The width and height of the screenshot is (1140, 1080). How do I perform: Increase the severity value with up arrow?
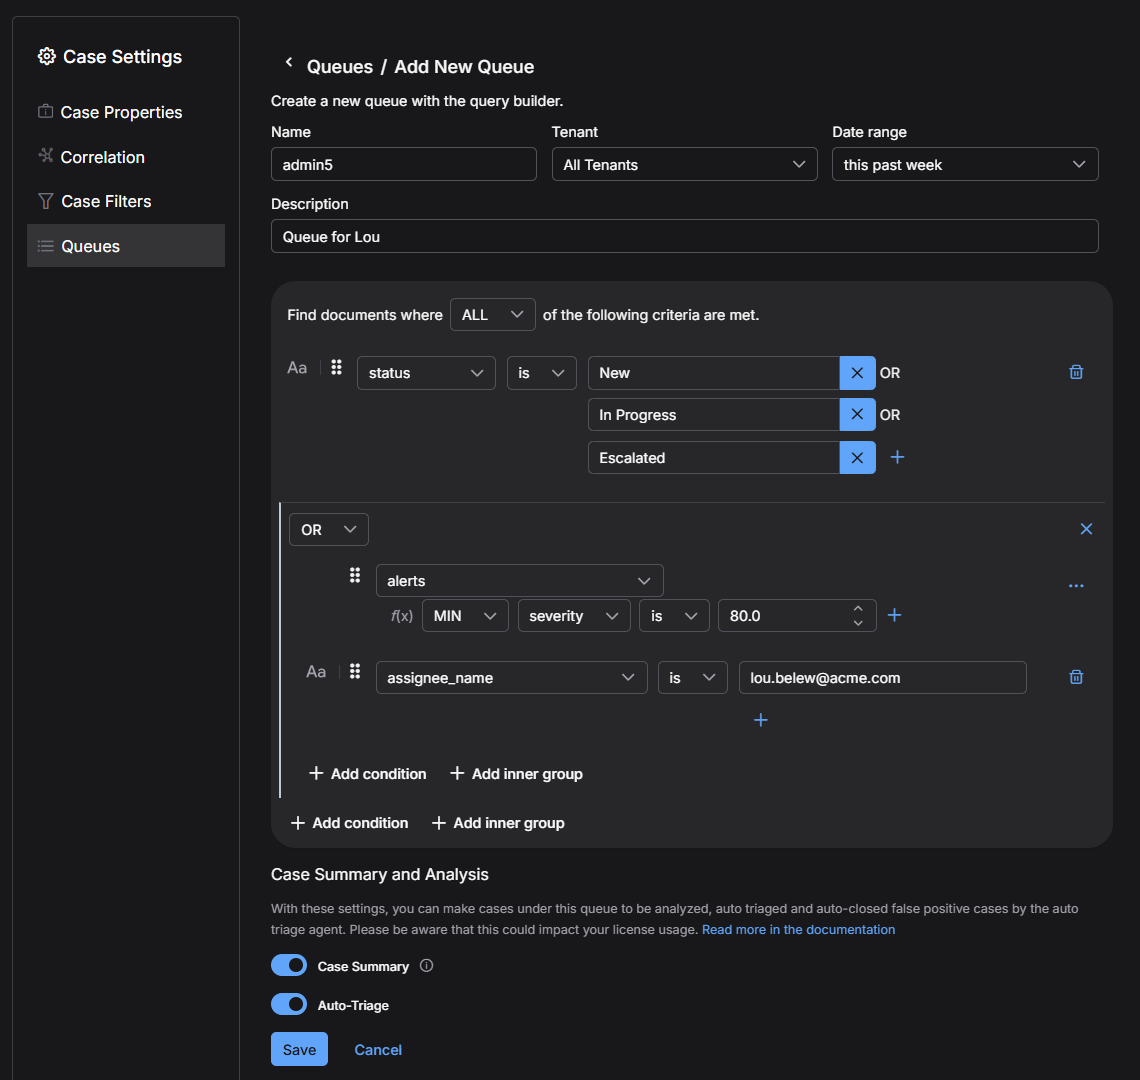[858, 608]
